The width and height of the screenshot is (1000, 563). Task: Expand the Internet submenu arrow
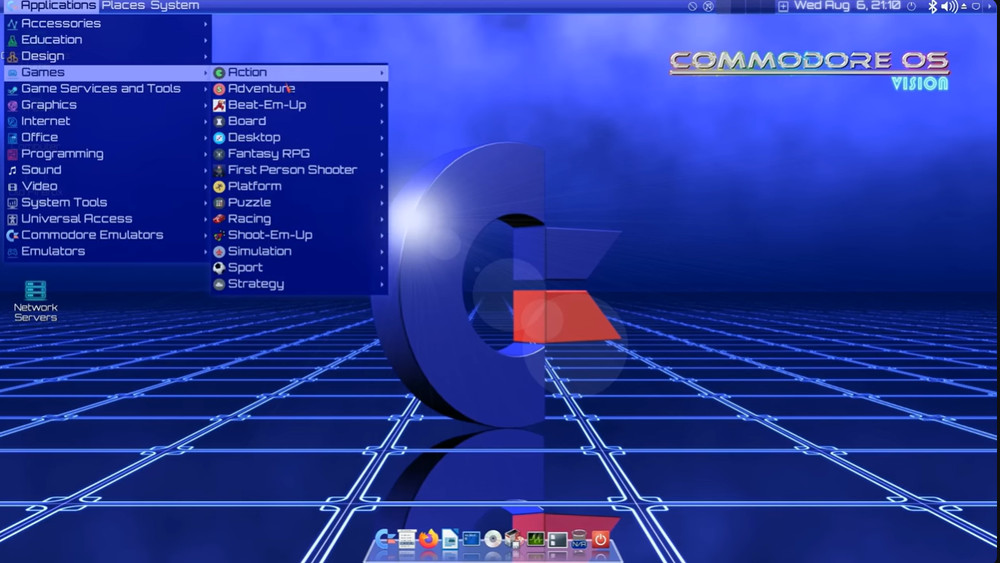pyautogui.click(x=205, y=121)
